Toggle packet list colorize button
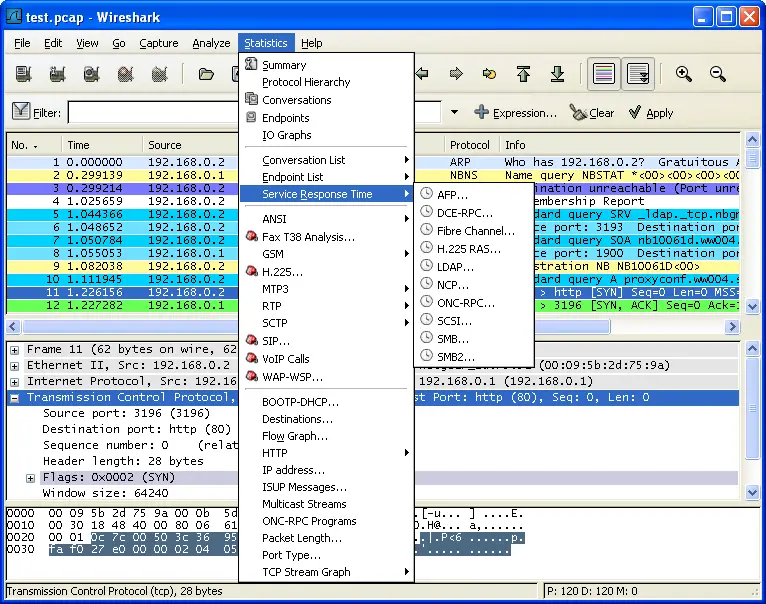This screenshot has width=766, height=604. pyautogui.click(x=603, y=74)
